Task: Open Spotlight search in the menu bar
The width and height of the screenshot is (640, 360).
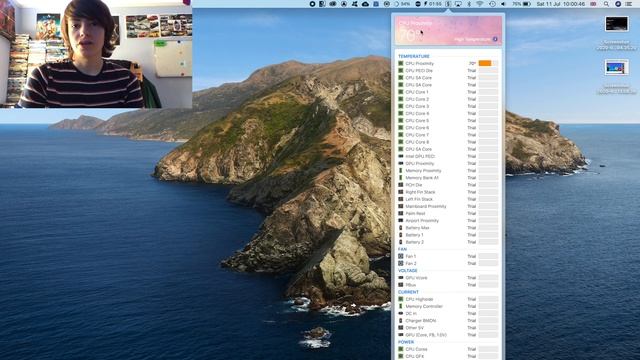Action: 606,4
